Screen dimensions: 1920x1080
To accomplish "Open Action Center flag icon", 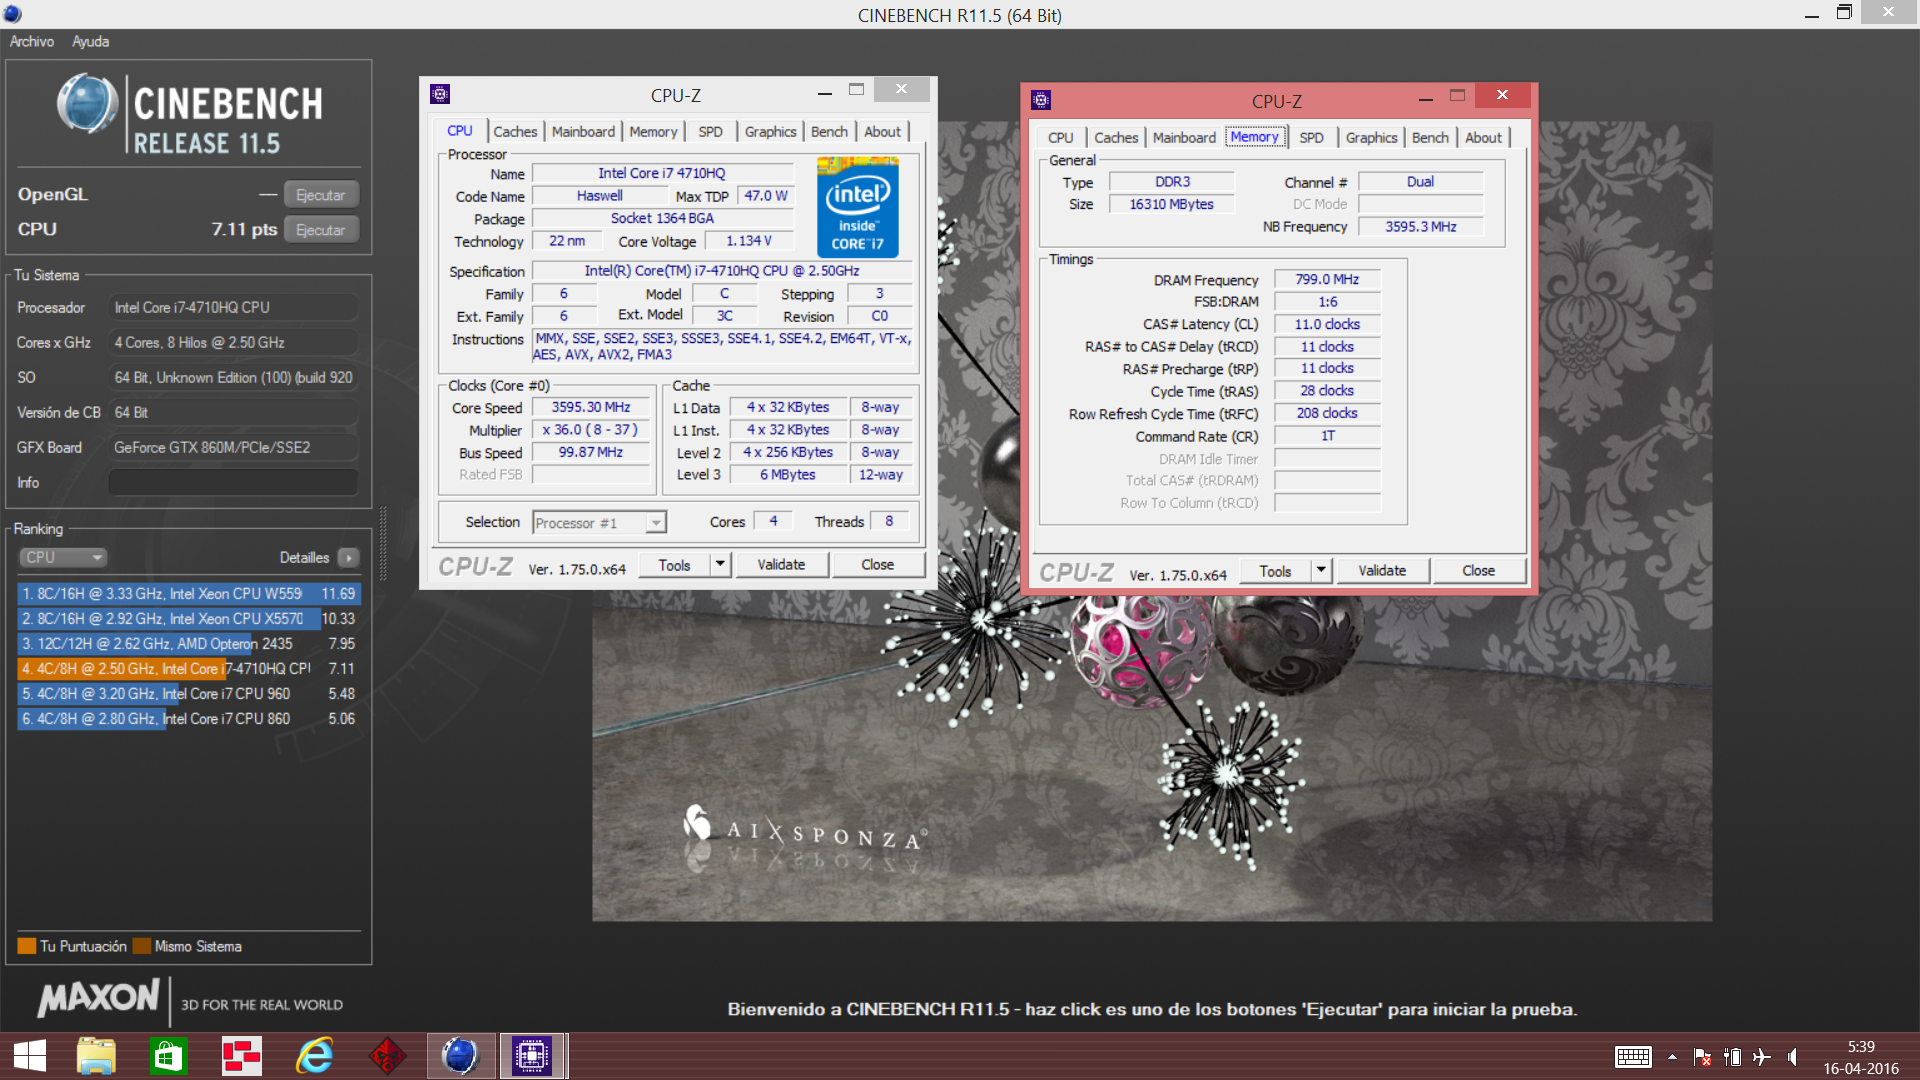I will [x=1702, y=1057].
